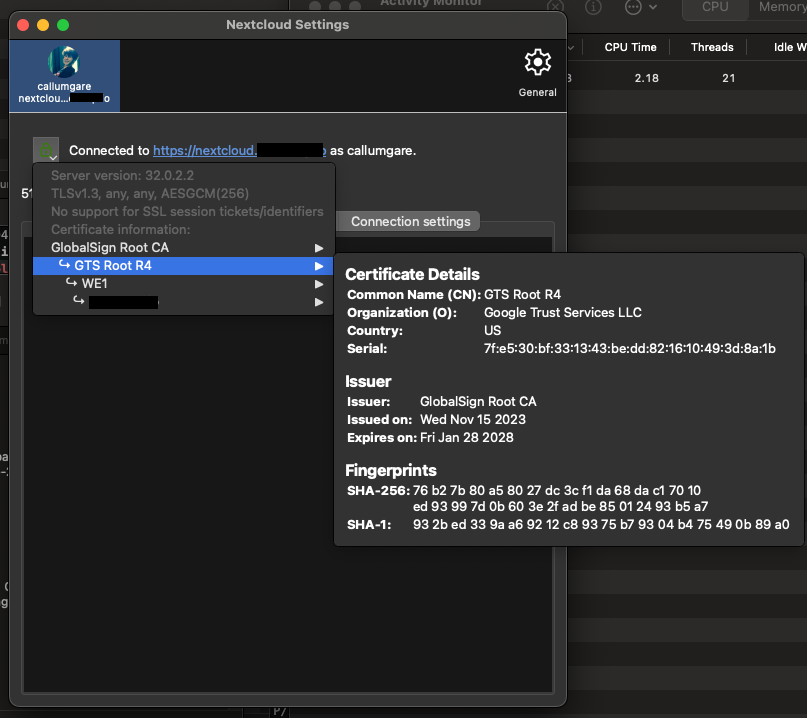Expand the redacted leaf certificate arrow
Screen dimensions: 807x718
pos(319,301)
